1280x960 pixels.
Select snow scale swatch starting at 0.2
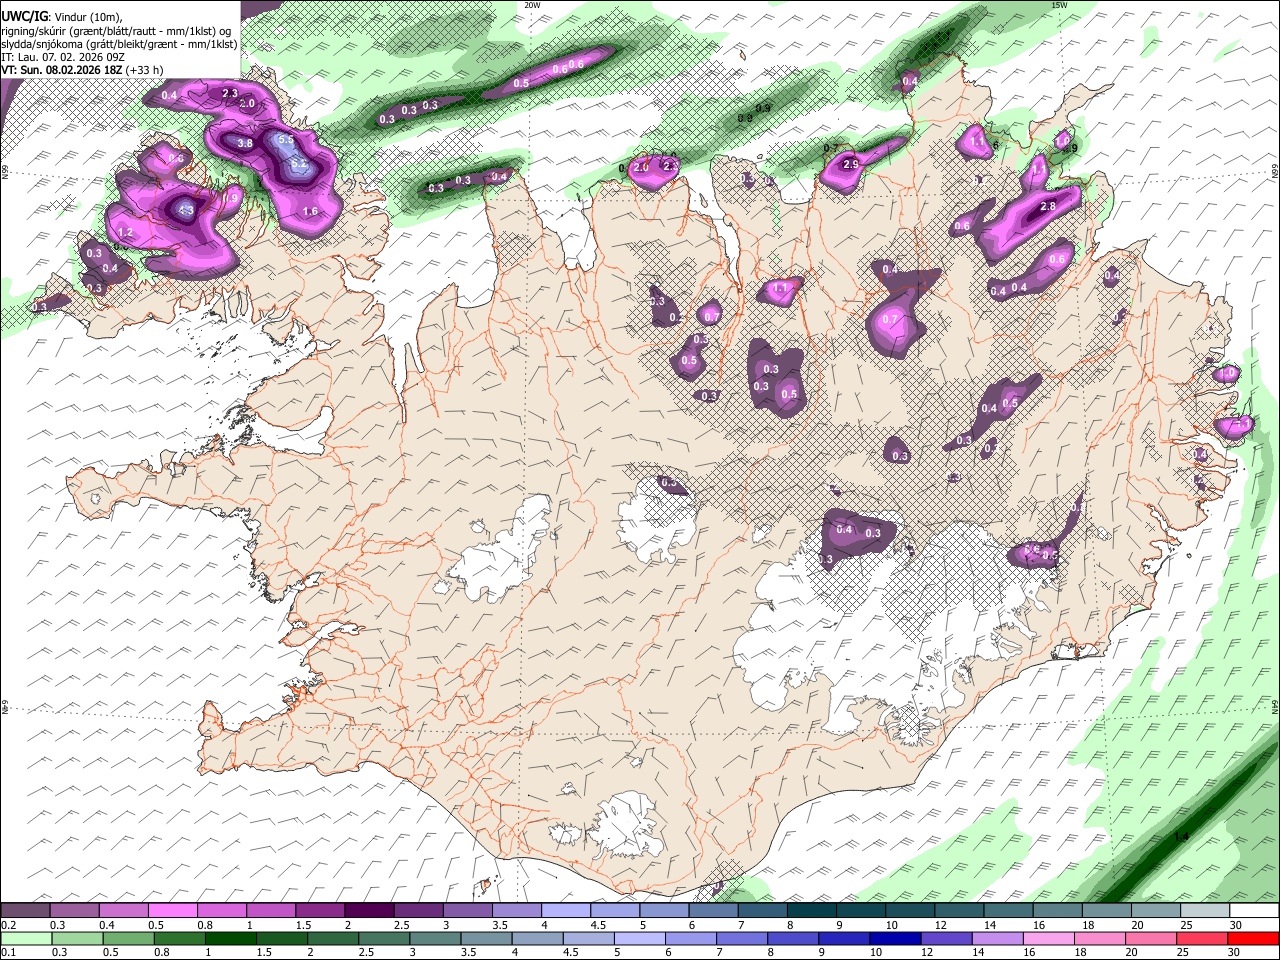25,911
